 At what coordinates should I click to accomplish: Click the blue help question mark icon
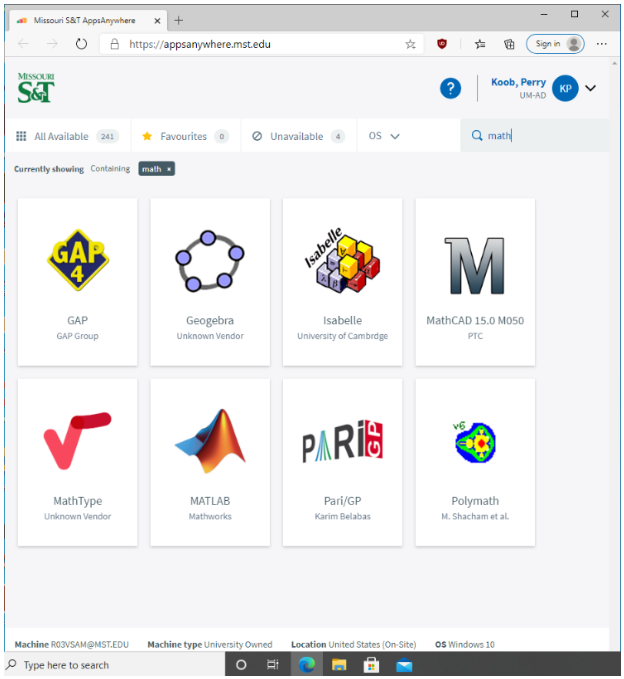click(x=450, y=88)
